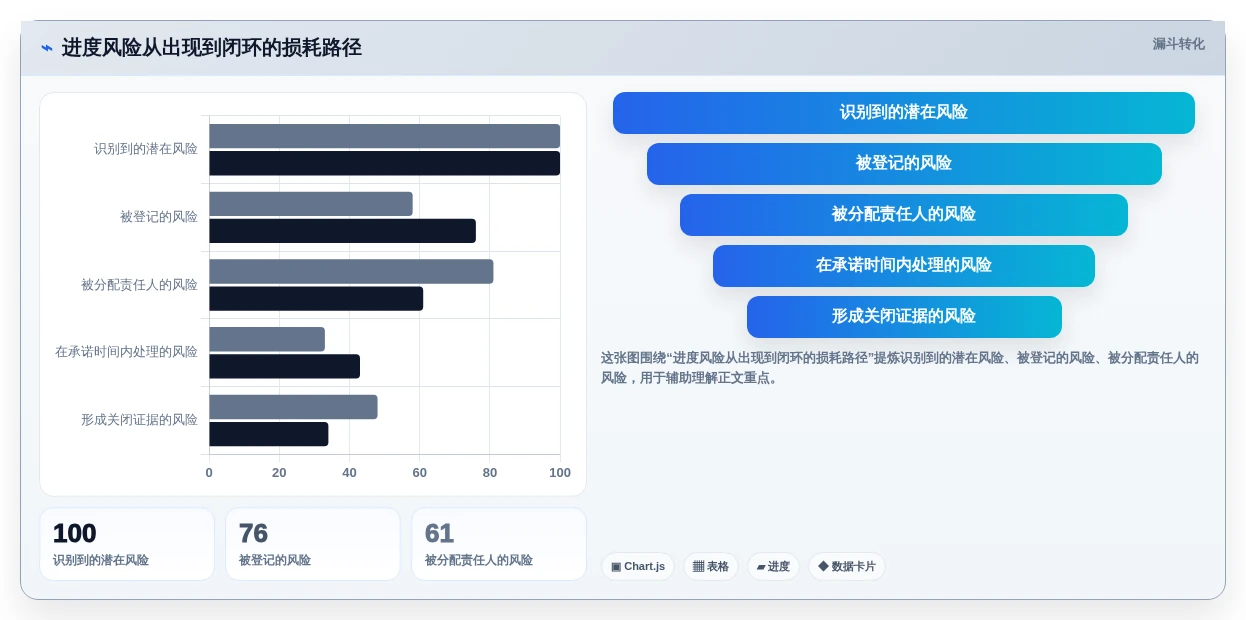Click the dark bar for 被登记的风险
Image resolution: width=1246 pixels, height=620 pixels.
(342, 231)
